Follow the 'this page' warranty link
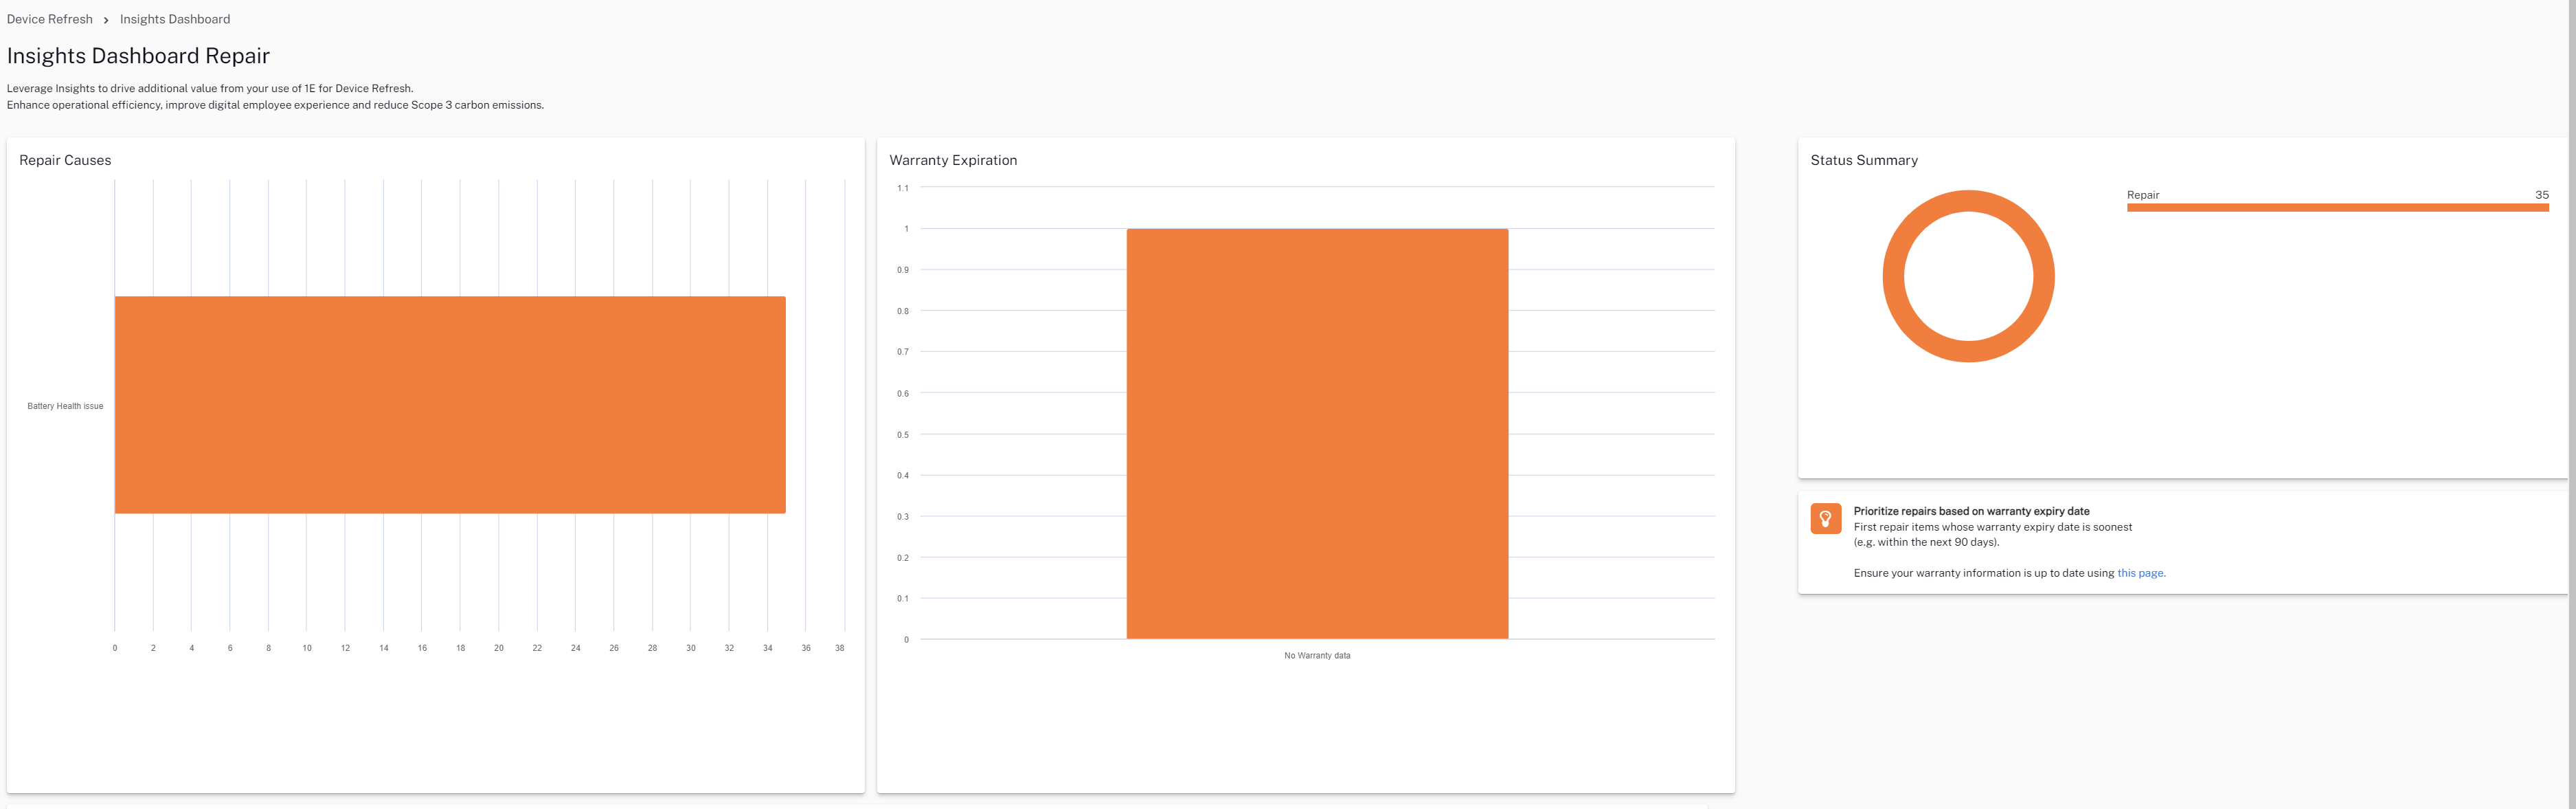The image size is (2576, 809). tap(2140, 573)
